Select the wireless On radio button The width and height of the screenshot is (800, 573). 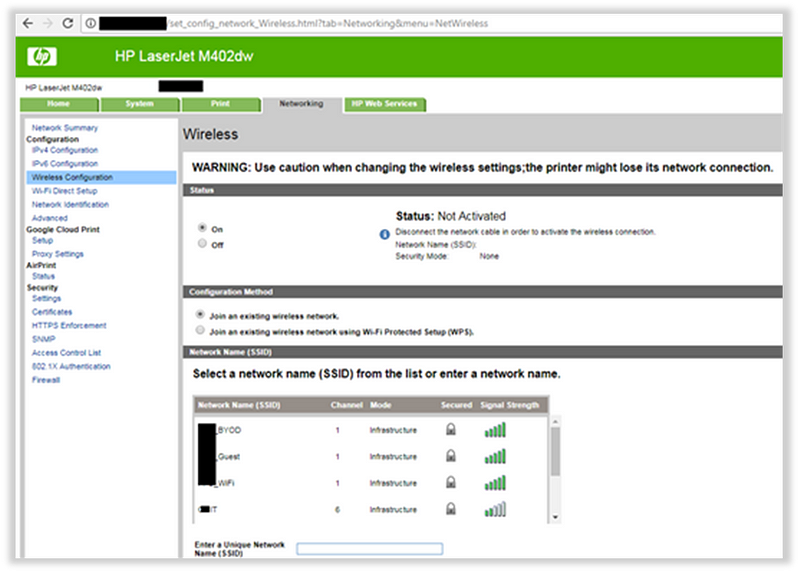[203, 228]
